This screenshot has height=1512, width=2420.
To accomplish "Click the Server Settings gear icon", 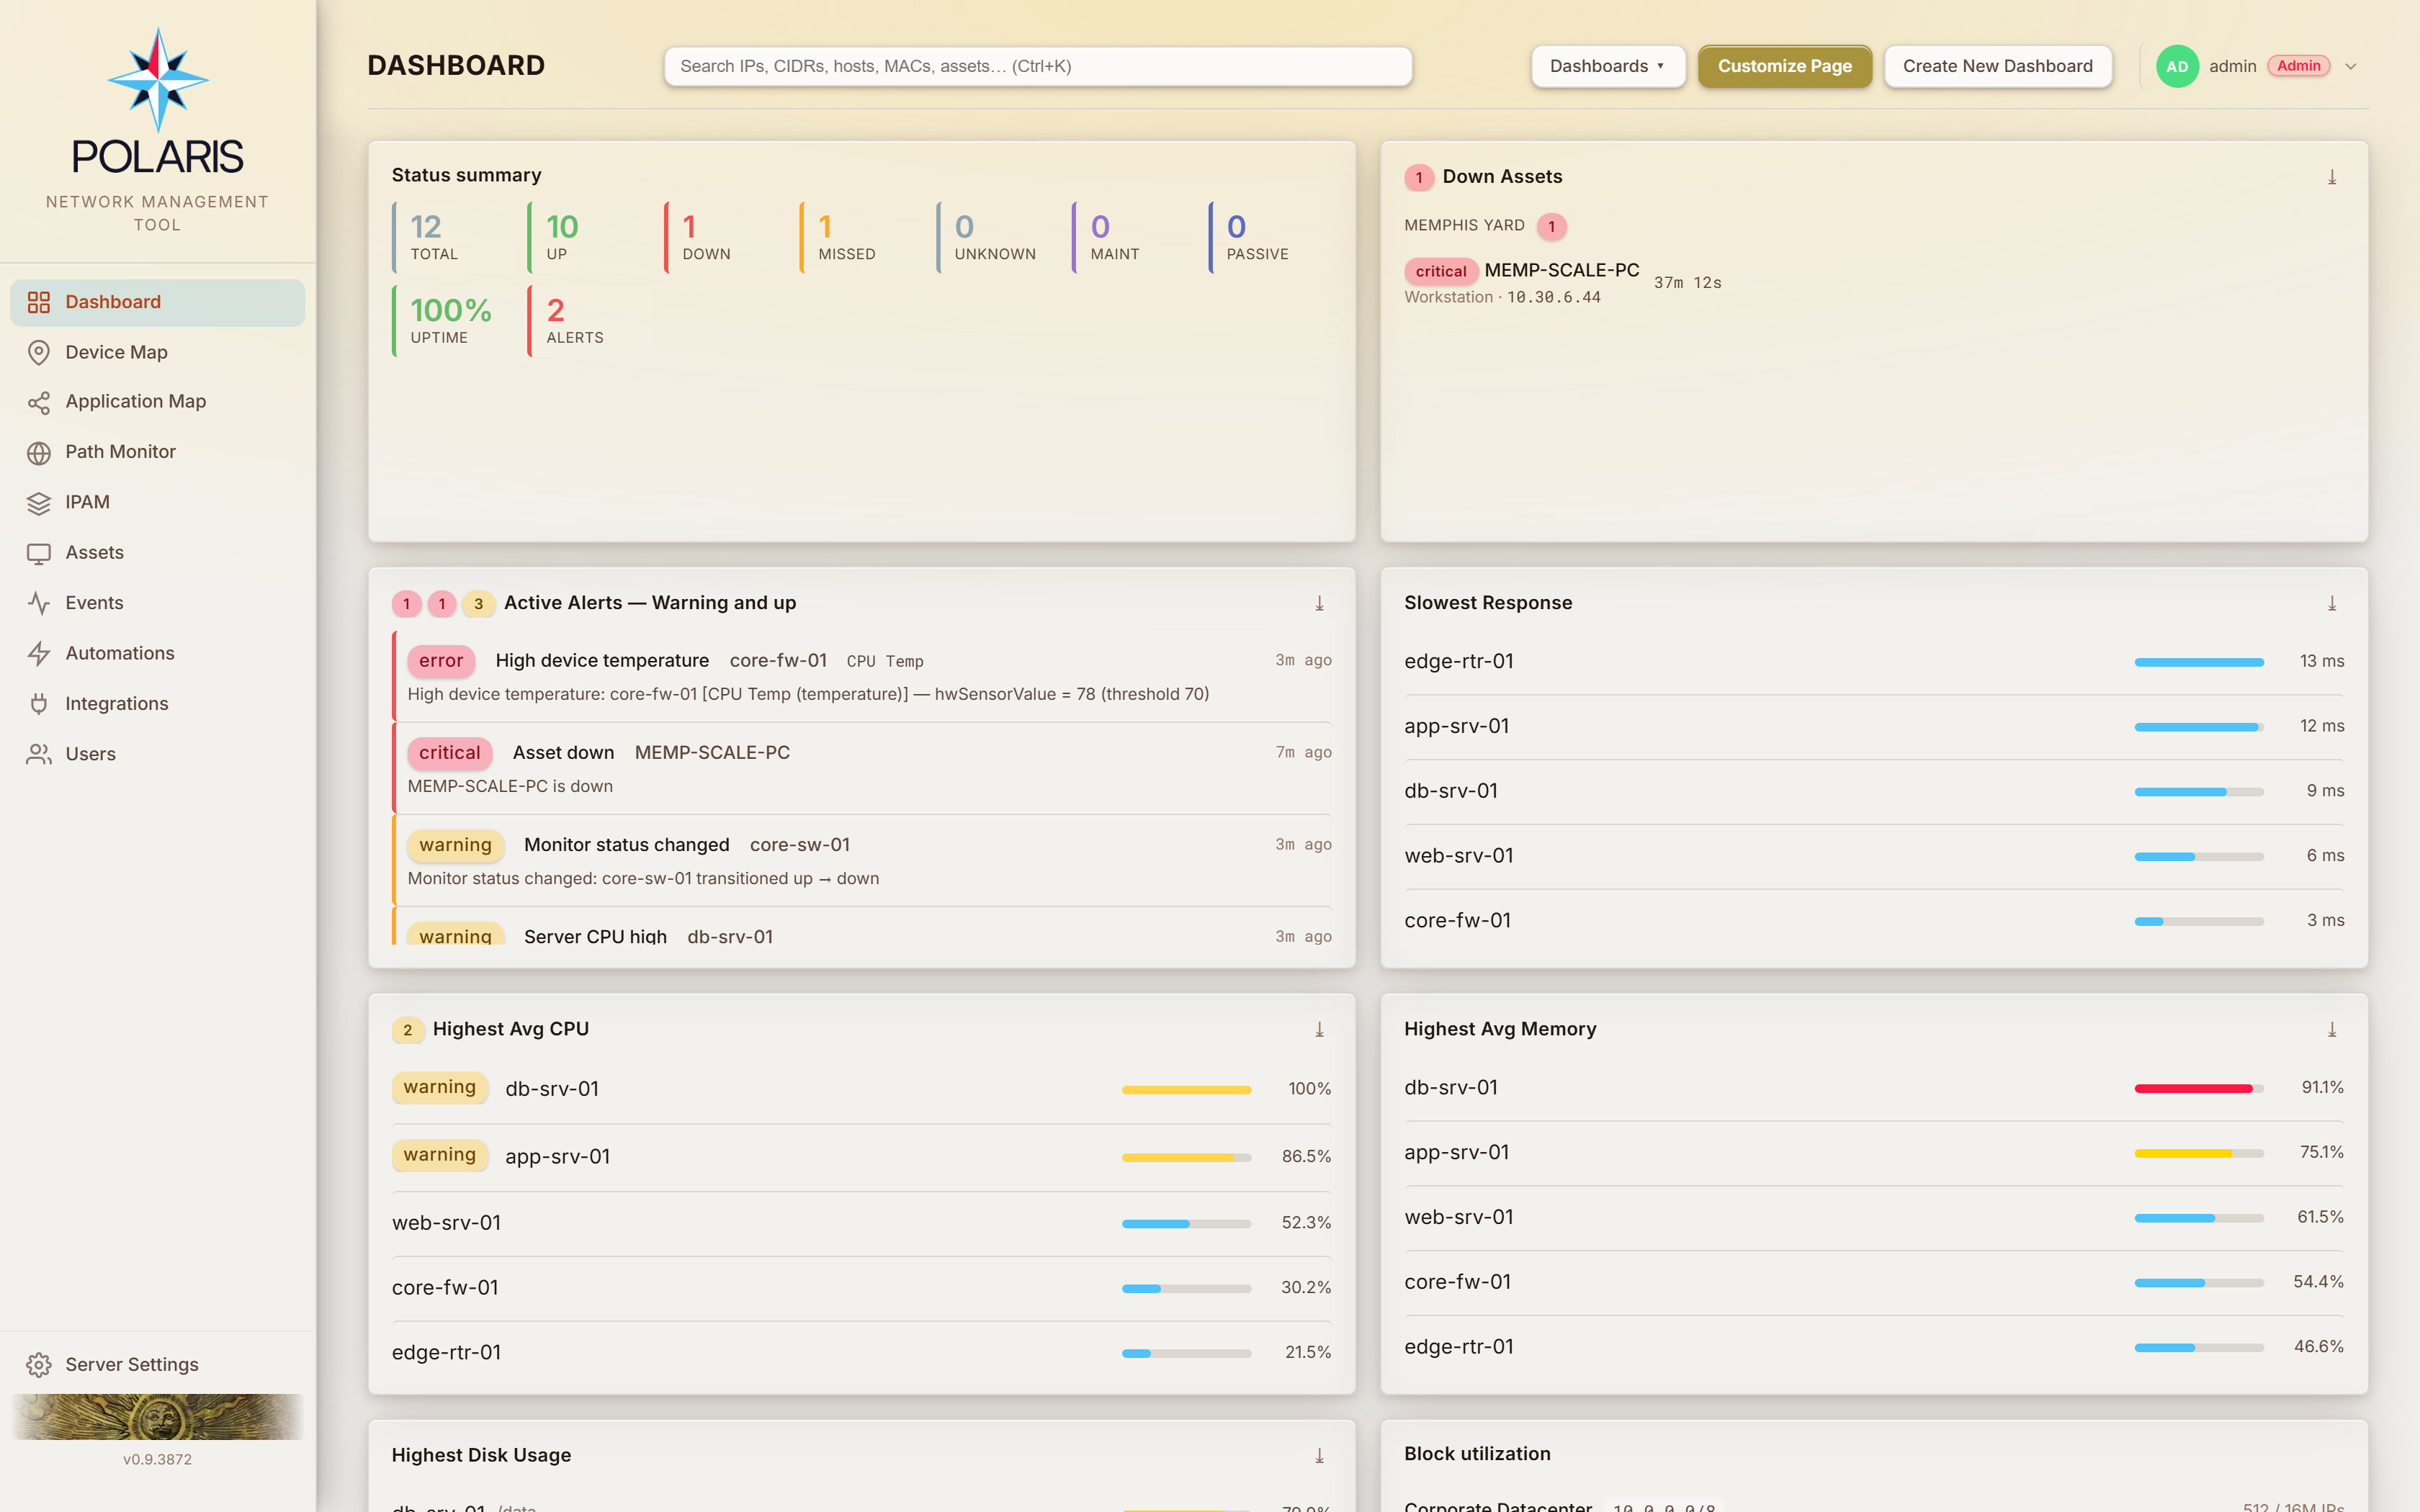I will [x=39, y=1364].
